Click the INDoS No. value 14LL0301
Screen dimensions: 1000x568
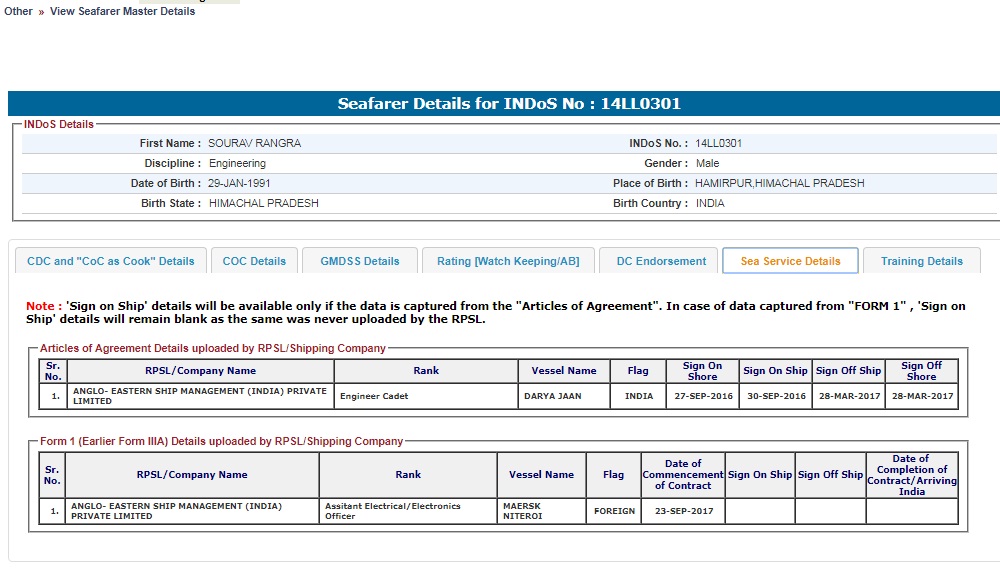coord(719,143)
